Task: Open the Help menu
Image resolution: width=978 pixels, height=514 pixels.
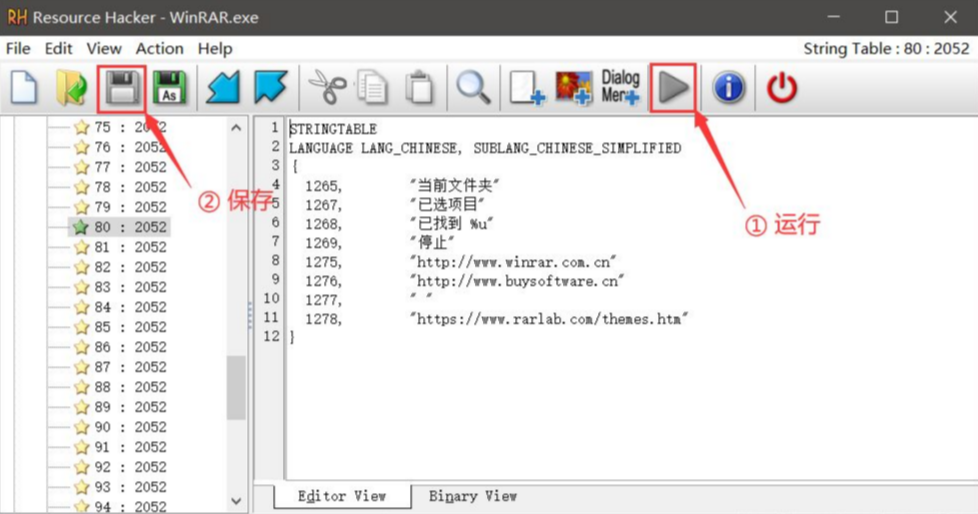Action: (215, 49)
